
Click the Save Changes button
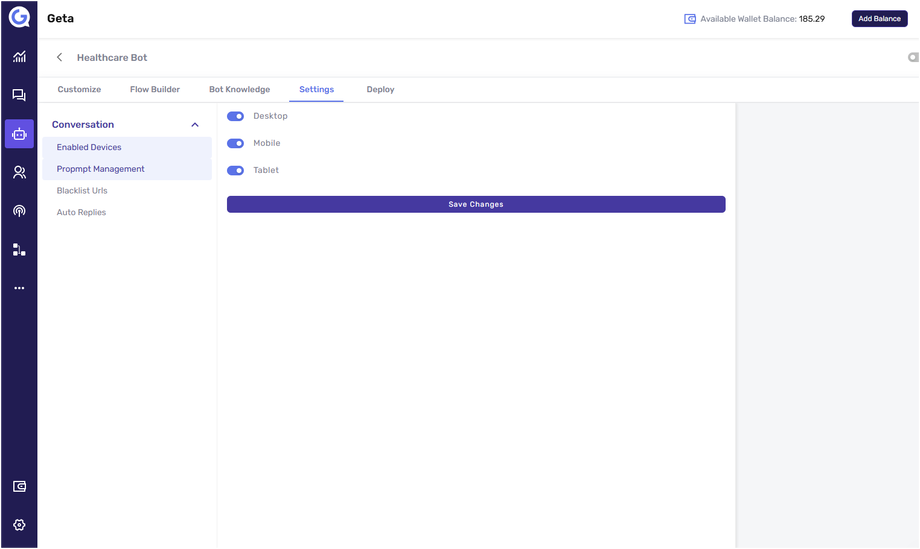pos(476,204)
